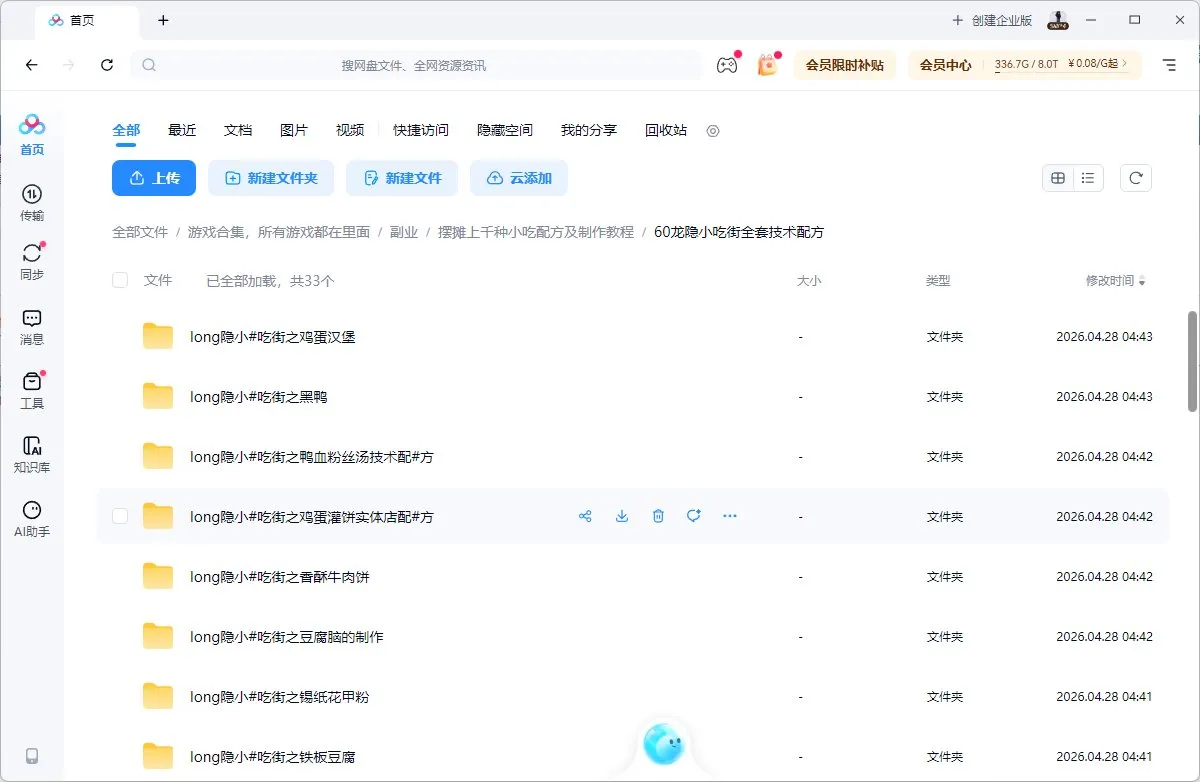Click the search input field
The image size is (1200, 782).
(420, 64)
